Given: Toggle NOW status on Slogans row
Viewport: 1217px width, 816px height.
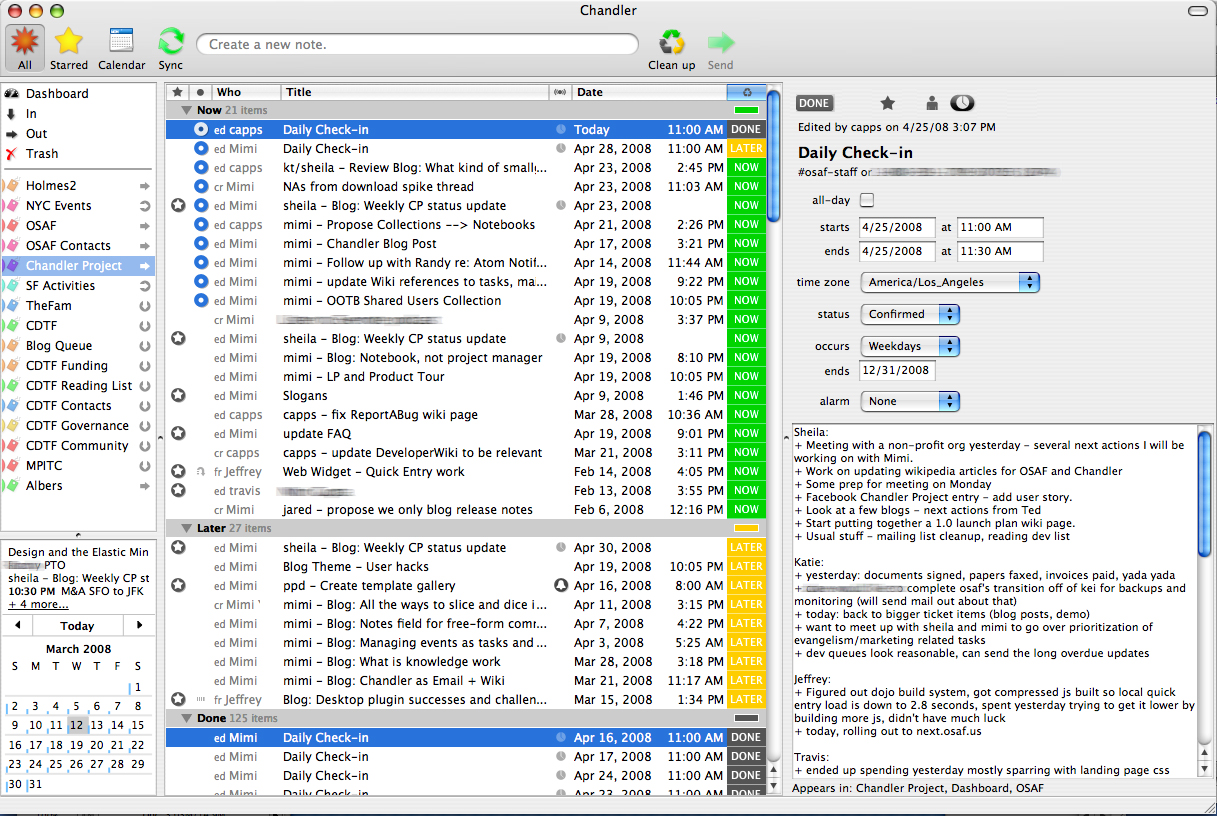Looking at the screenshot, I should 746,396.
